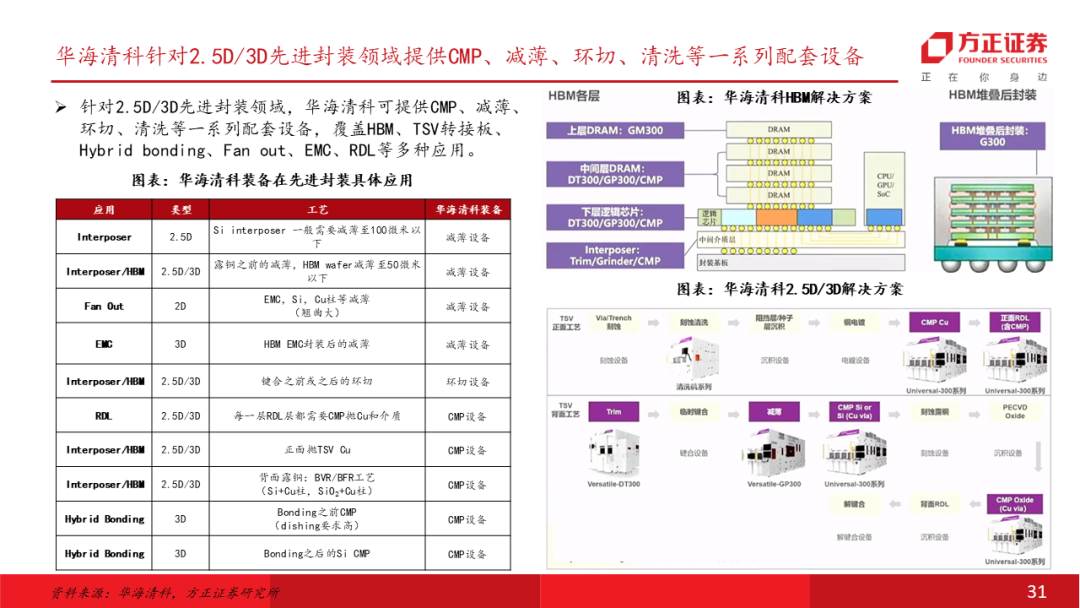Click the Versatile-DT300 machine image

pyautogui.click(x=619, y=449)
